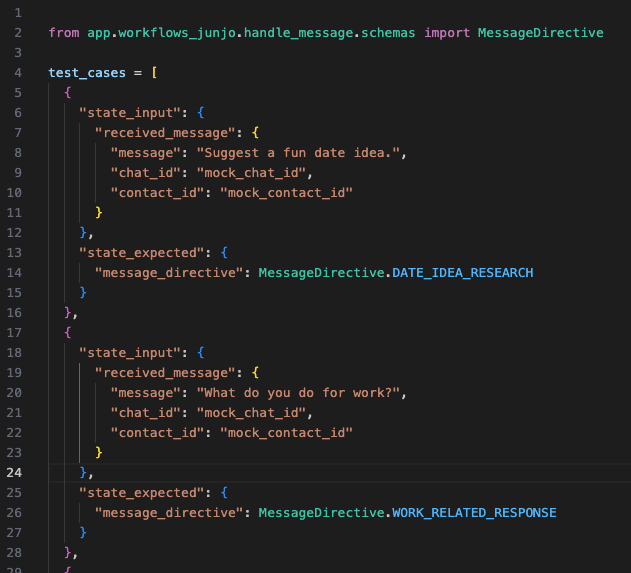Click the magenta closing brace on line 16
The width and height of the screenshot is (631, 573).
click(x=68, y=313)
